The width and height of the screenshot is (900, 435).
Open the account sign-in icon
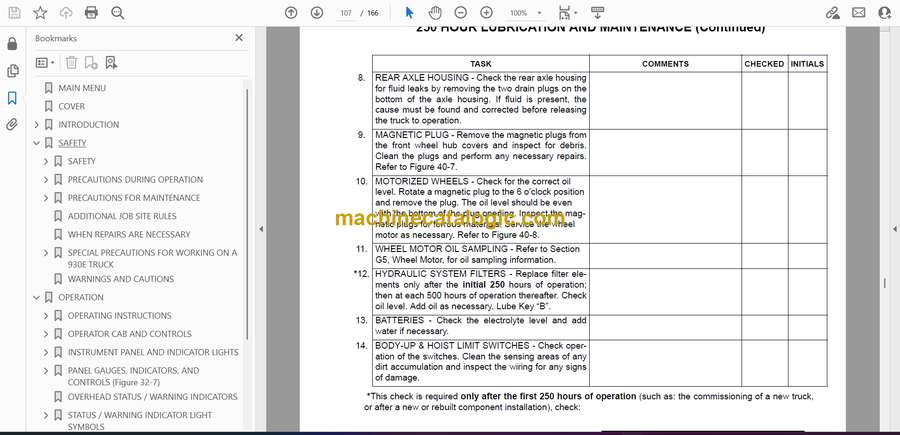click(885, 13)
